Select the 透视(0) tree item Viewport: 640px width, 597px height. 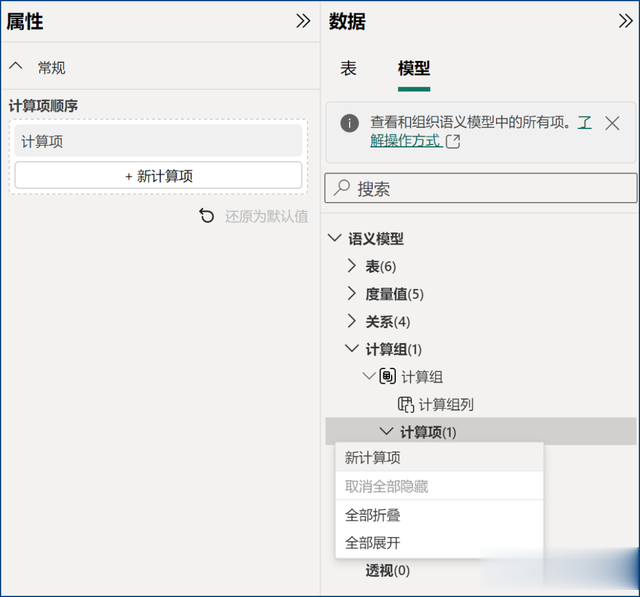(387, 570)
